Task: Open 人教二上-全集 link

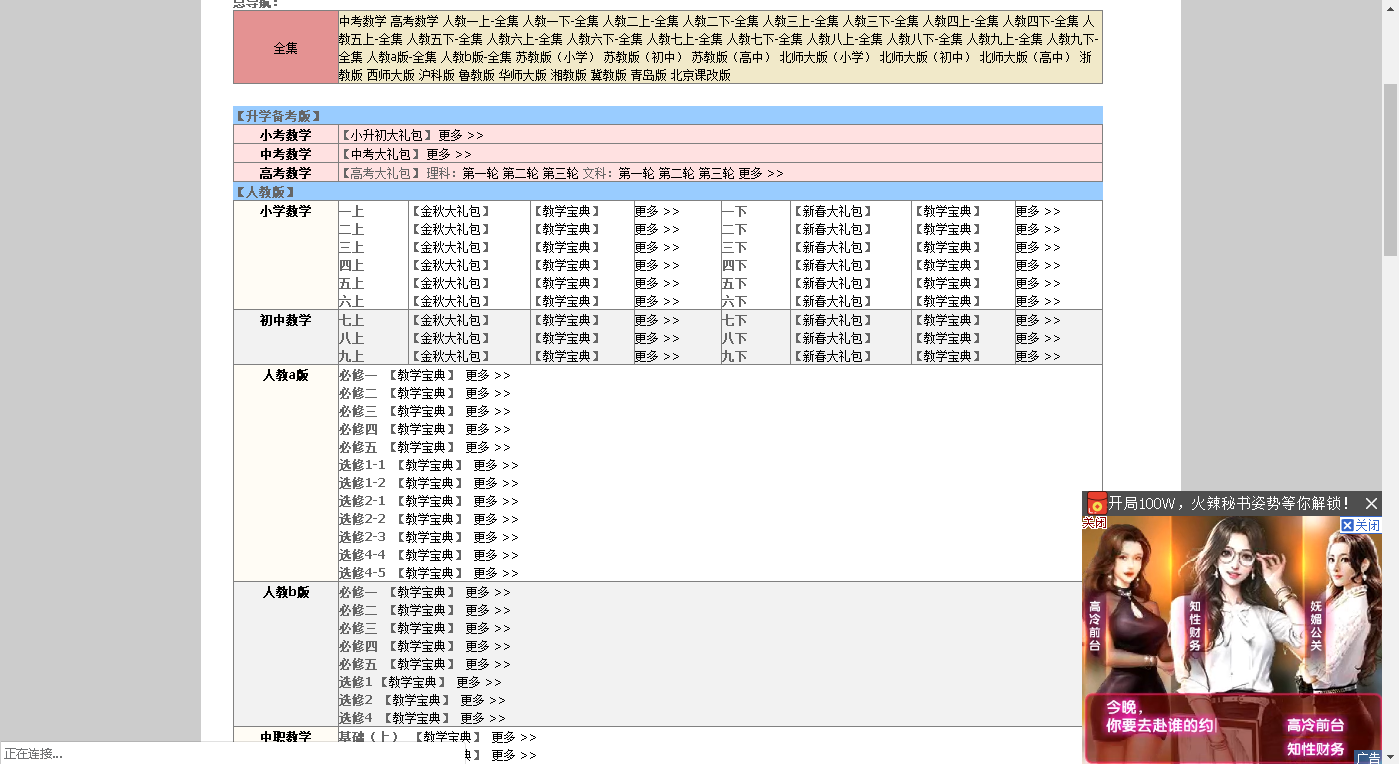Action: tap(640, 21)
